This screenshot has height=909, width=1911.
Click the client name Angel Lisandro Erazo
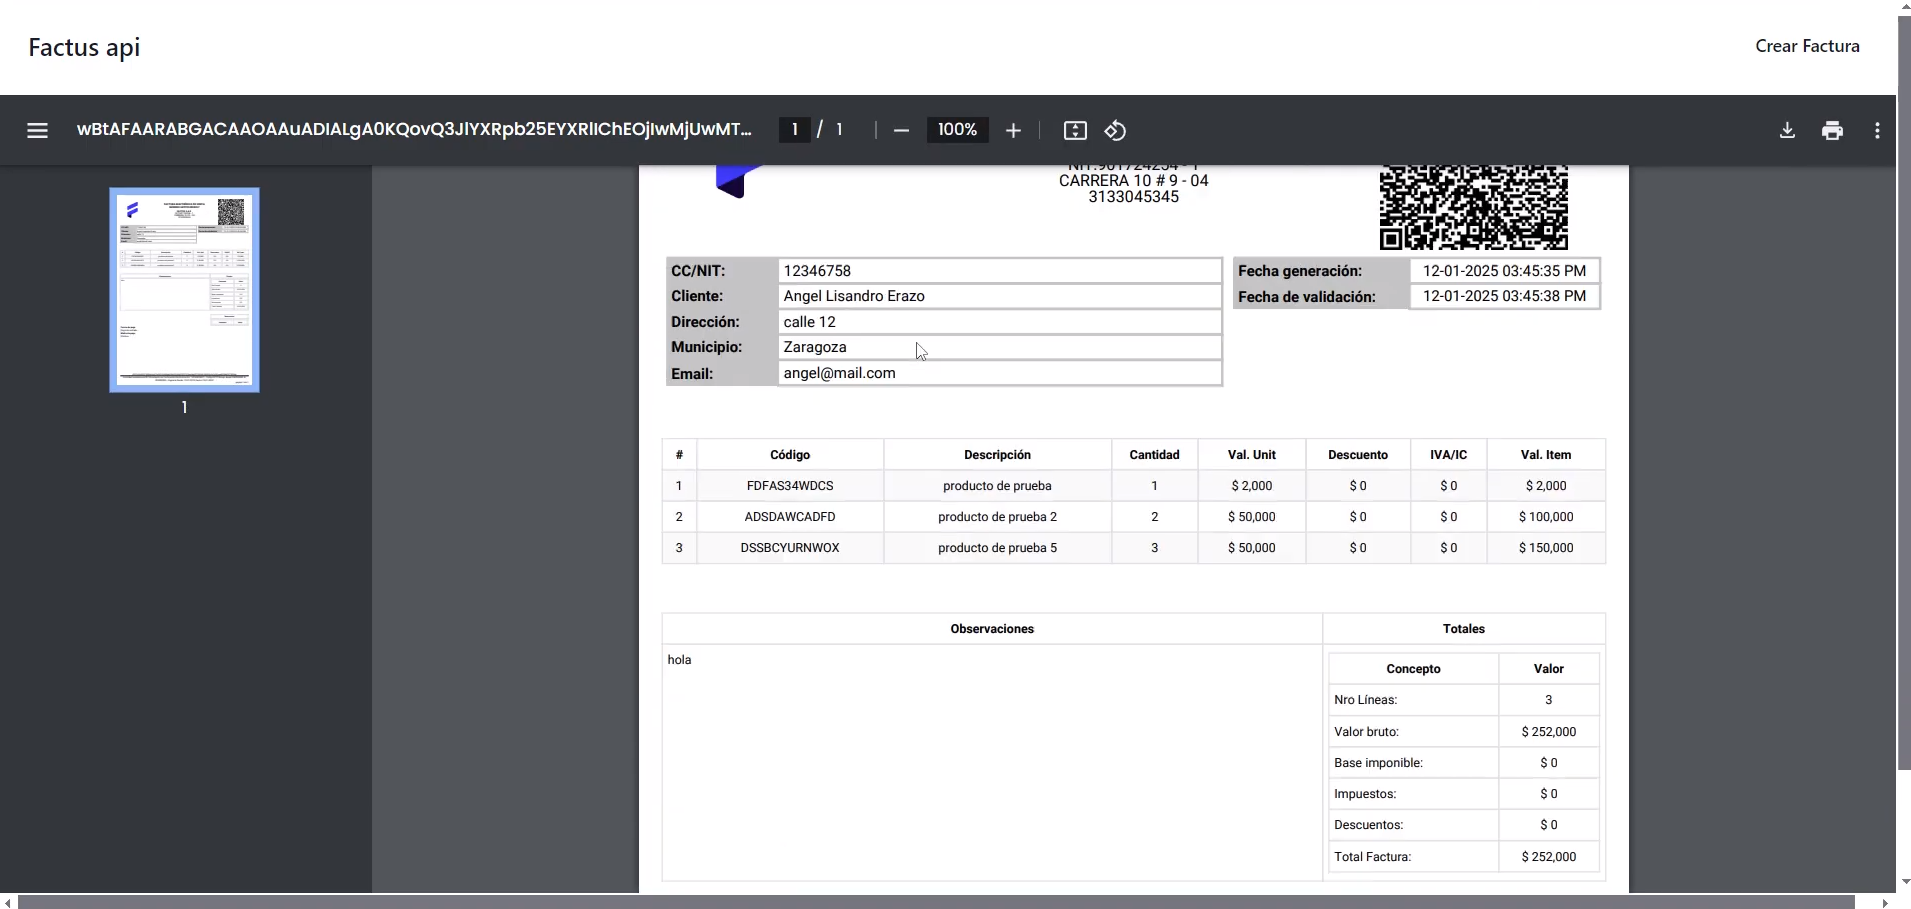click(854, 296)
